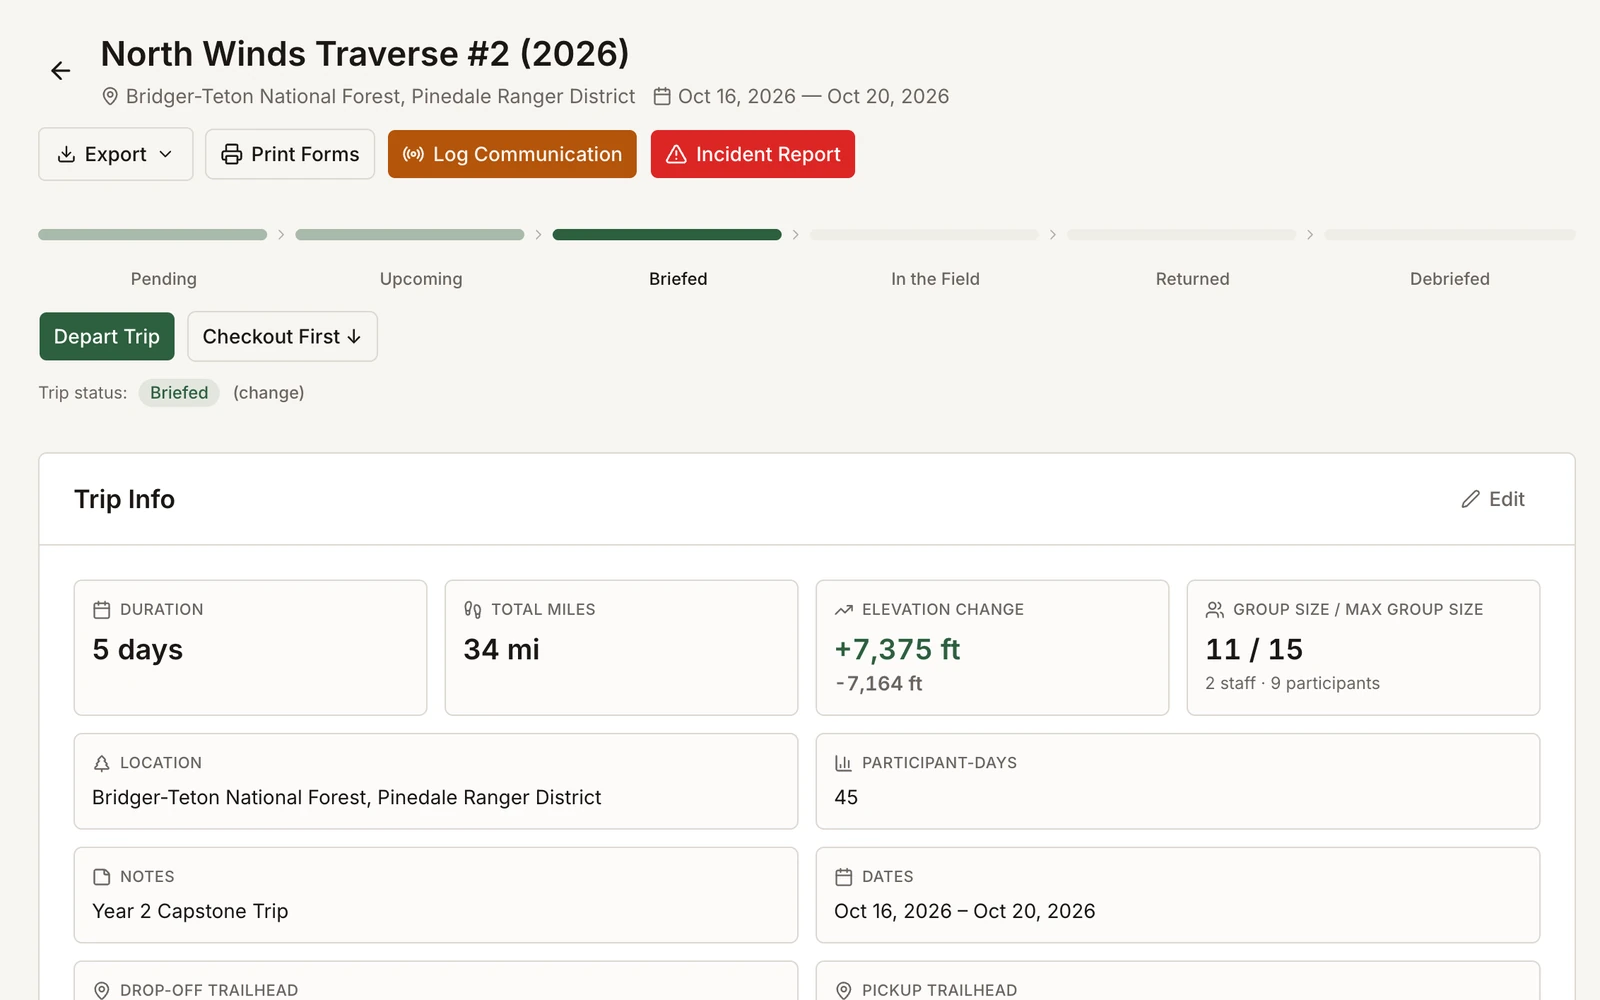Click the pin icon by Drop-off Trailhead

click(101, 990)
